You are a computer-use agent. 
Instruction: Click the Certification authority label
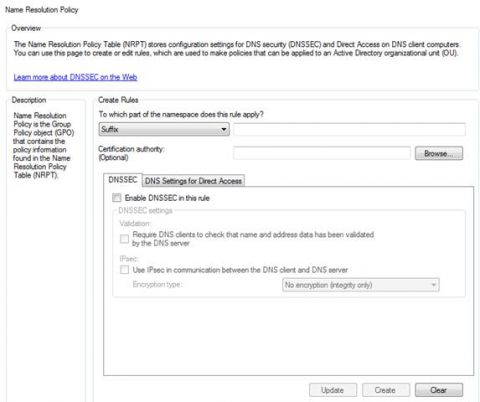coord(131,153)
